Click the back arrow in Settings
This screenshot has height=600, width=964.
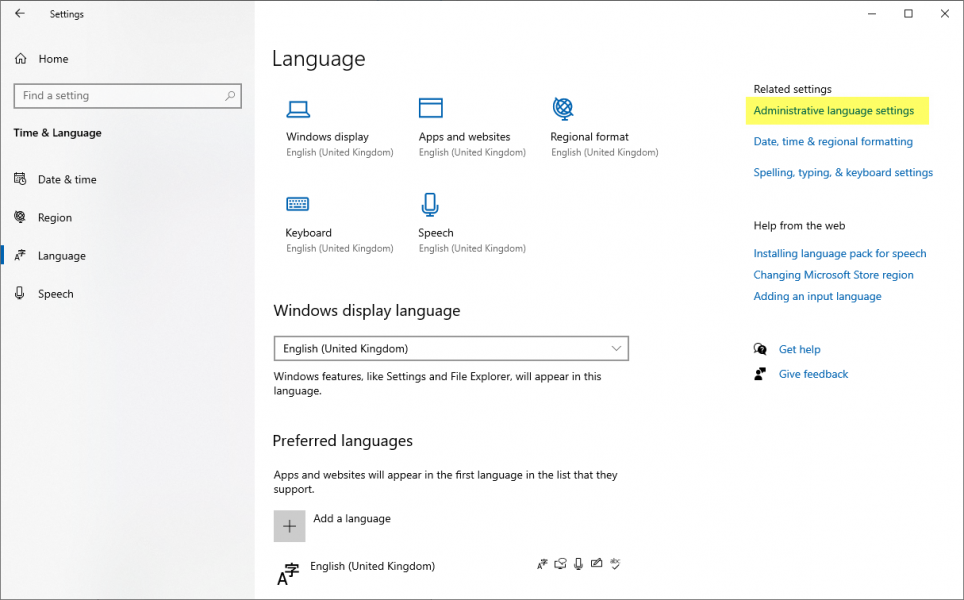point(20,14)
